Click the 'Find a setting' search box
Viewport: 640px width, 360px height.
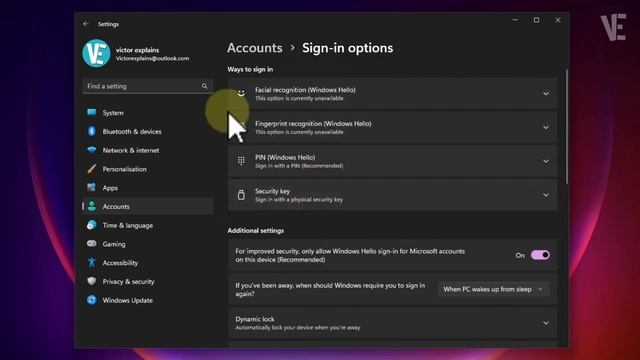click(148, 86)
